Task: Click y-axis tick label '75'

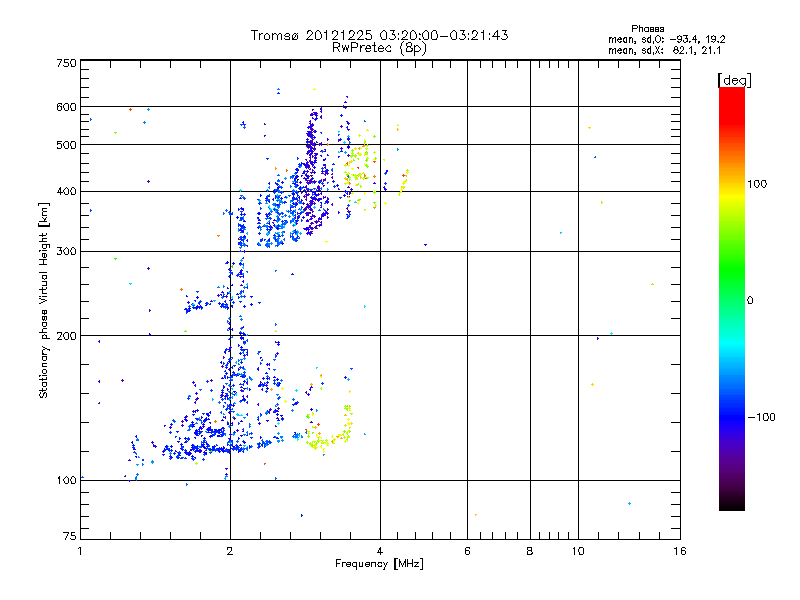Action: click(70, 536)
